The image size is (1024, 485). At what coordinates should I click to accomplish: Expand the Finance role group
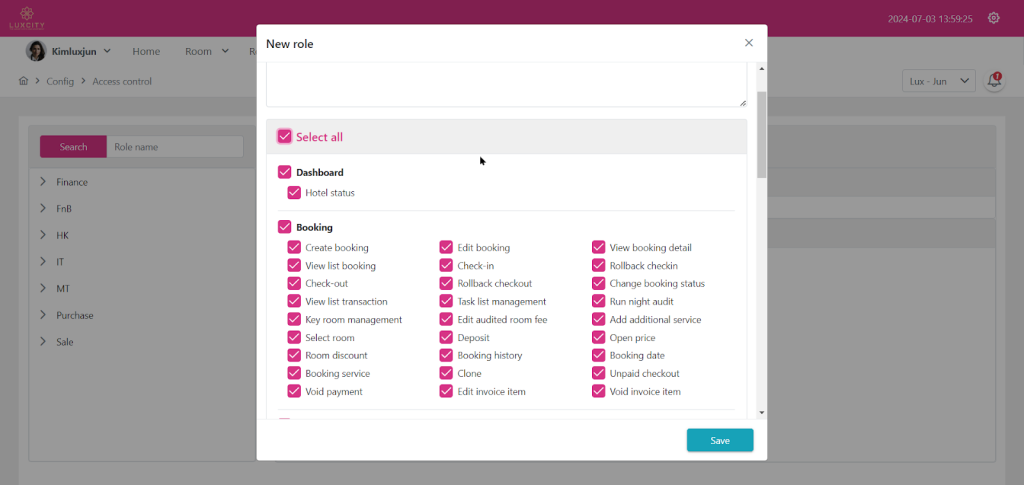point(44,182)
